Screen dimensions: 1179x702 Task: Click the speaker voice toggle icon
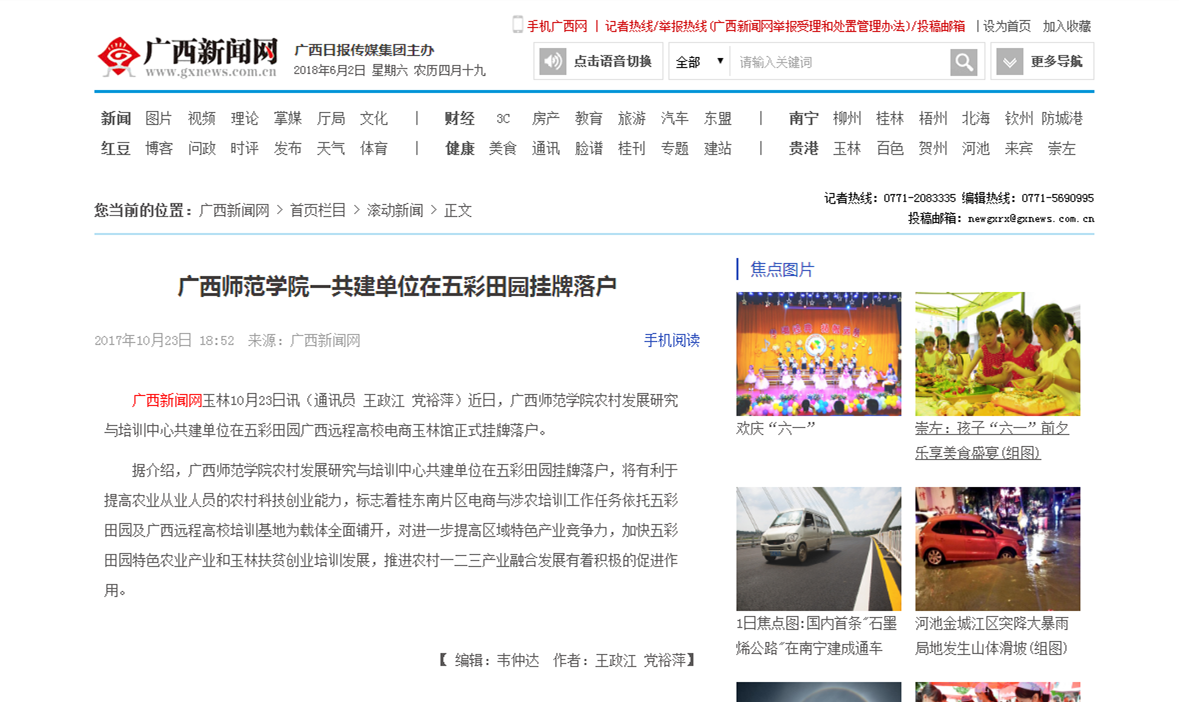553,61
